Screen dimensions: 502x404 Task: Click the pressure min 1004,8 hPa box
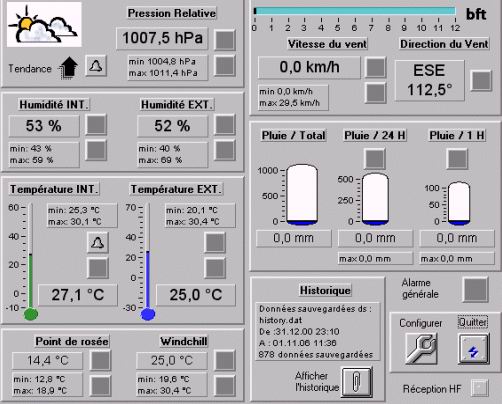coord(167,67)
